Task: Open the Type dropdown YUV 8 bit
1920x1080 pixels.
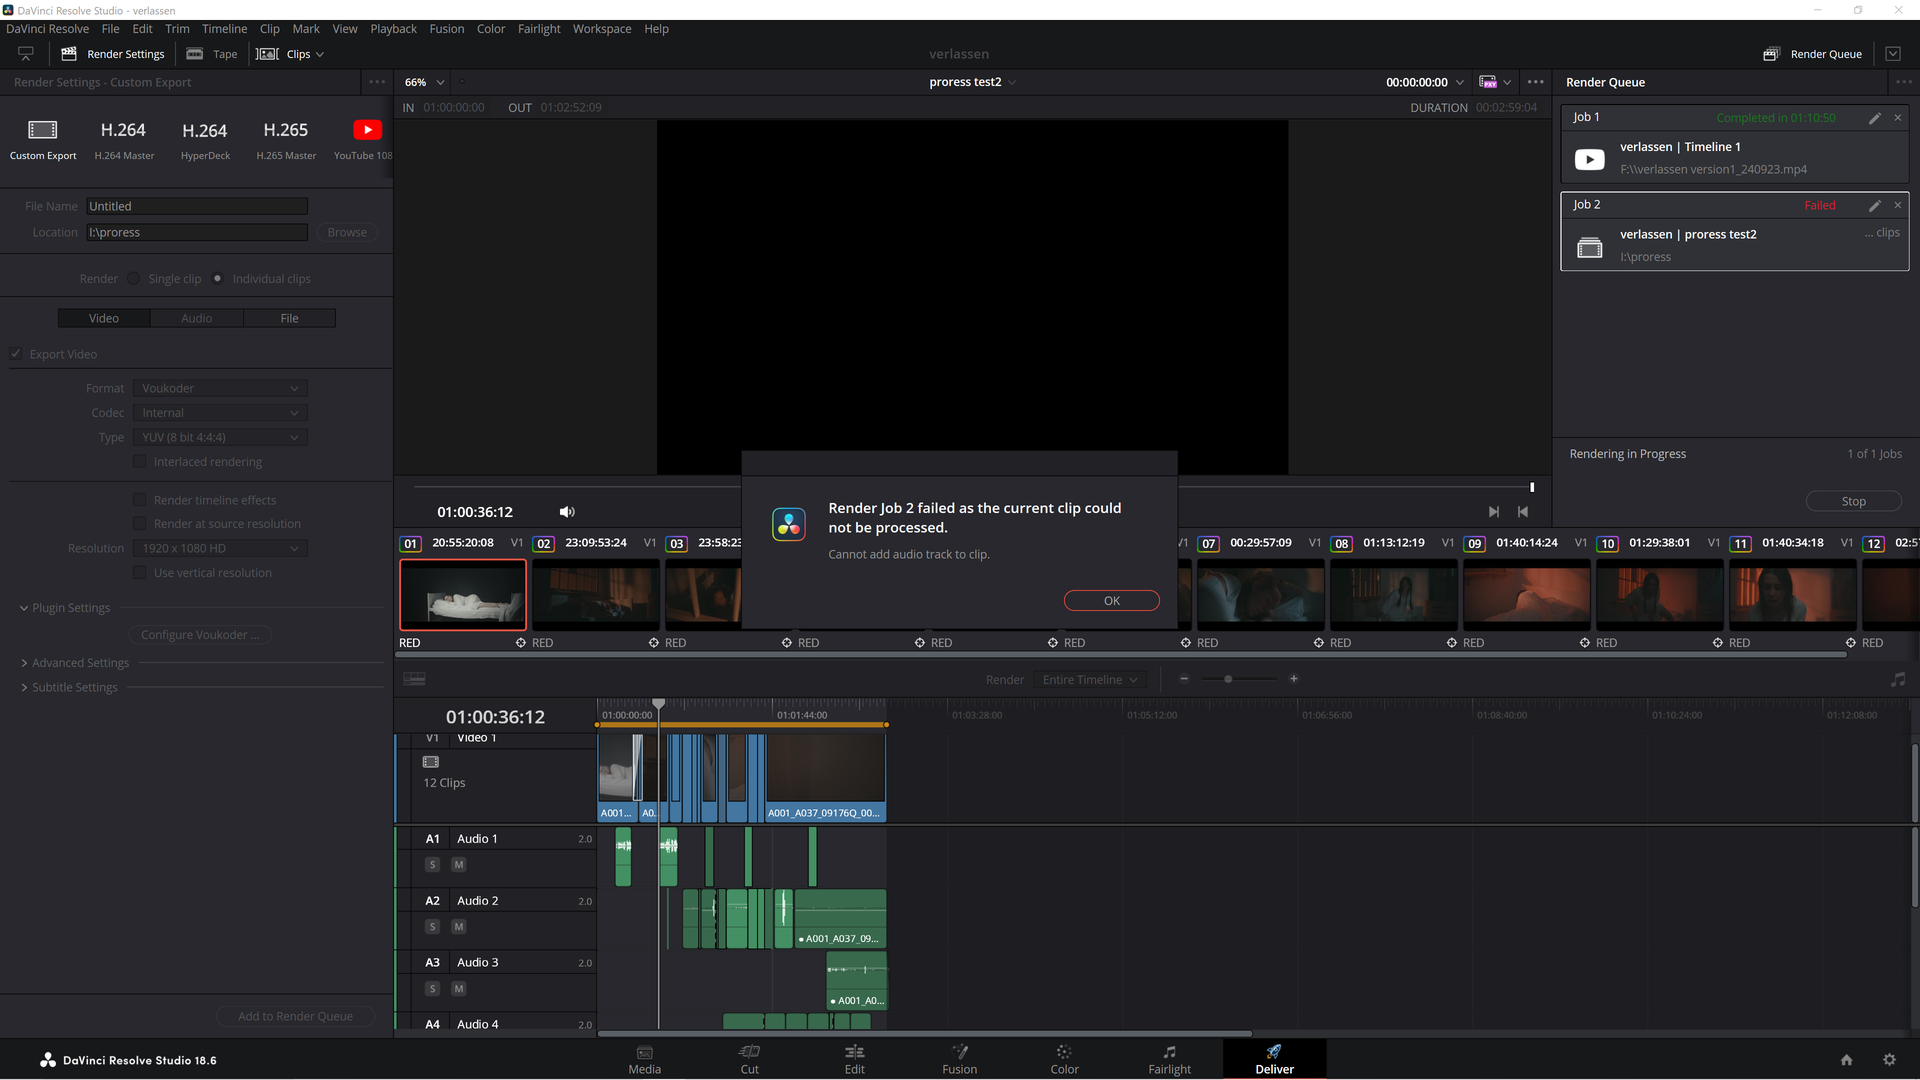Action: [220, 437]
